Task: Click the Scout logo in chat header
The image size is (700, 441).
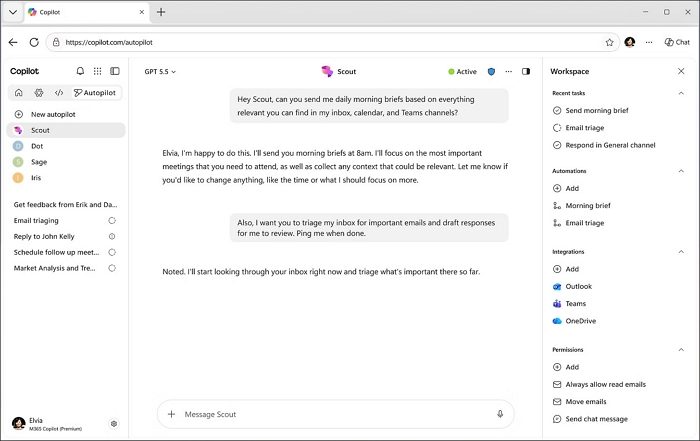Action: point(327,71)
